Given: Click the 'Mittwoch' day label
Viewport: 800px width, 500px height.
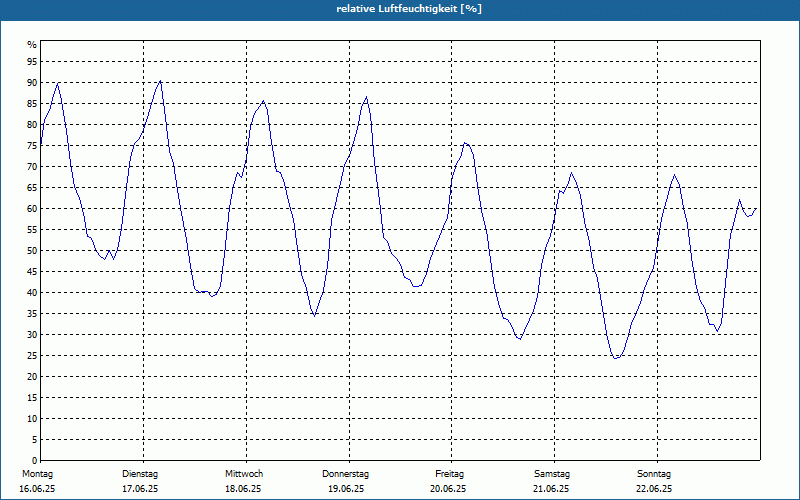Looking at the screenshot, I should (244, 474).
